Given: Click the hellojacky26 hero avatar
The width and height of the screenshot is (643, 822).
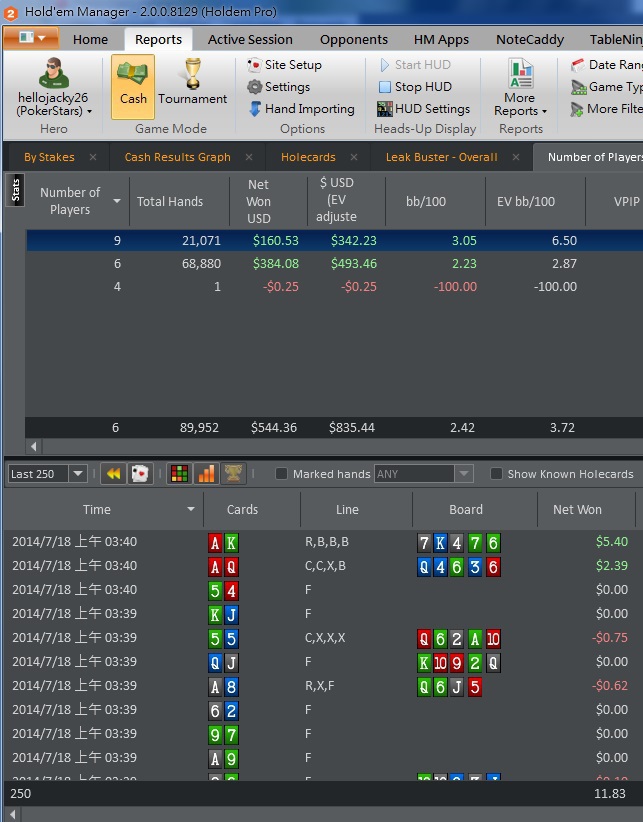Looking at the screenshot, I should 53,73.
